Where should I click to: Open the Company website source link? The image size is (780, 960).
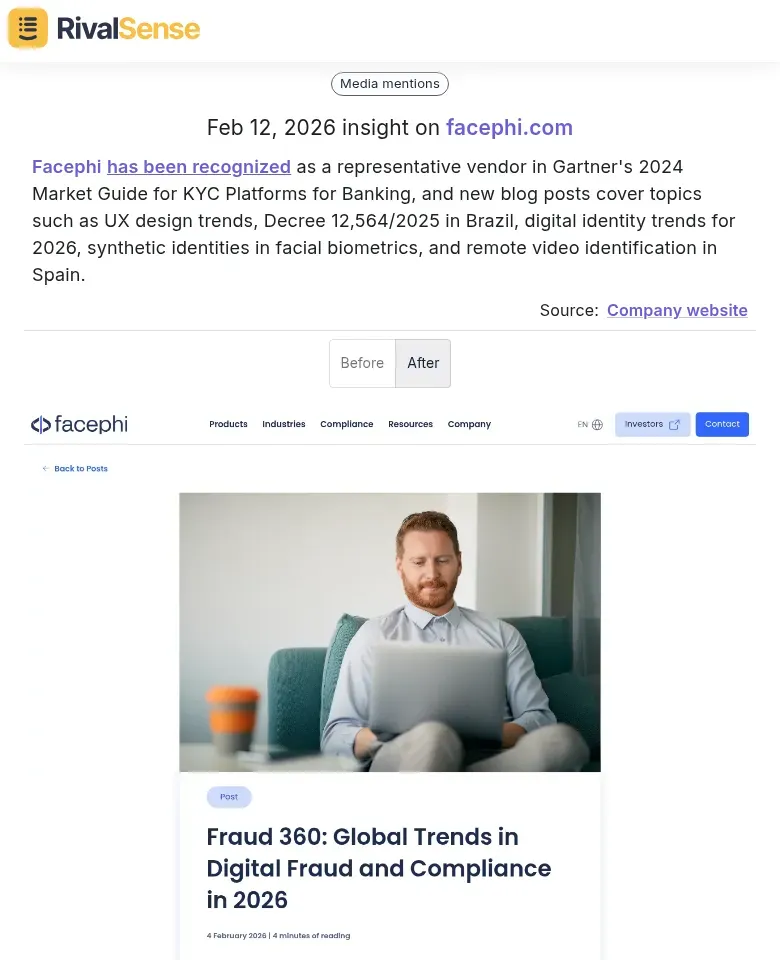tap(677, 310)
